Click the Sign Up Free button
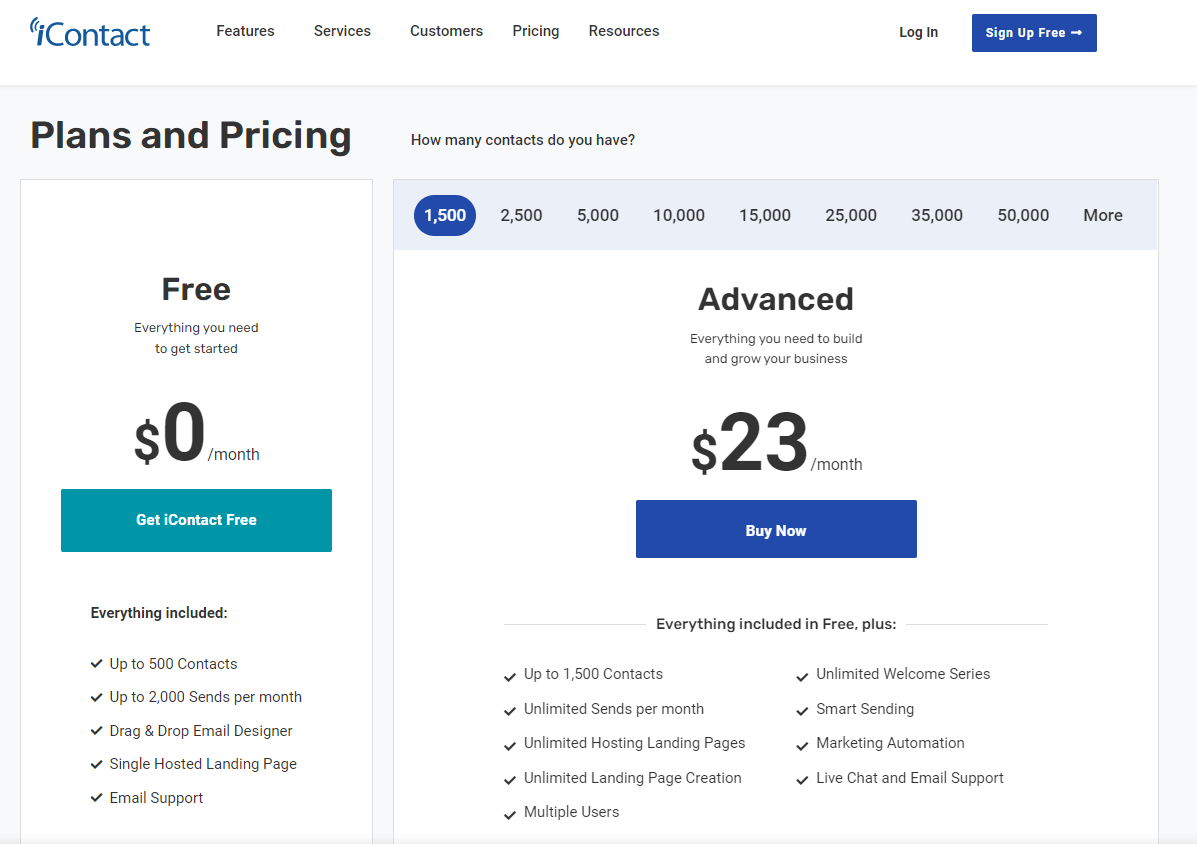 pyautogui.click(x=1034, y=33)
